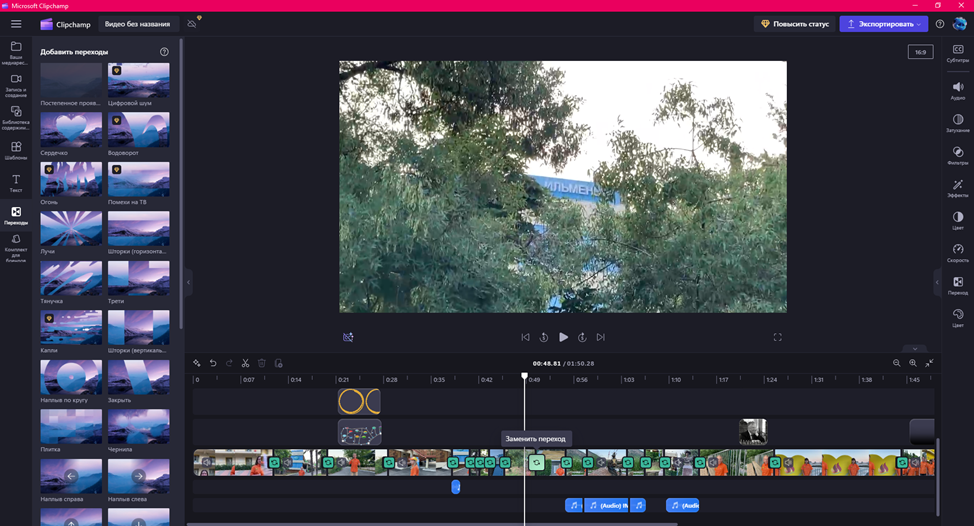Select Переходы sidebar tab
Viewport: 974px width, 526px height.
coord(16,215)
